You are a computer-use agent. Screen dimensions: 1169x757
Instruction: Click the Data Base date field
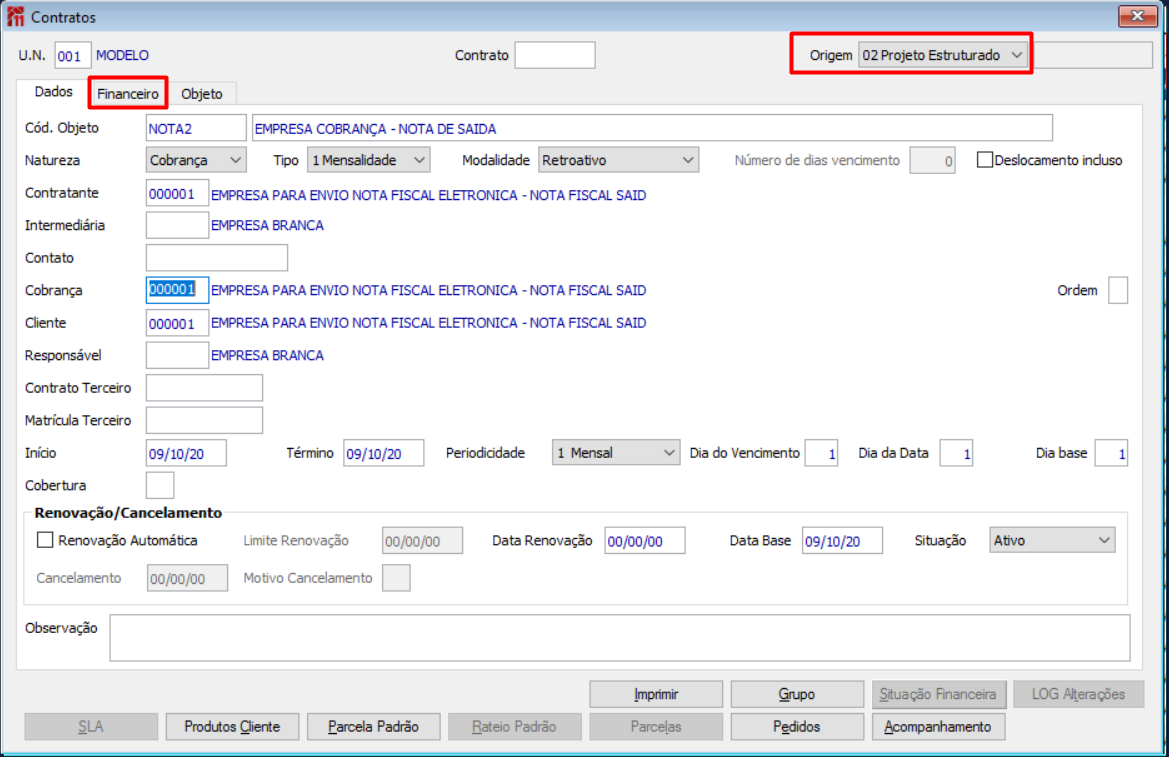point(842,541)
